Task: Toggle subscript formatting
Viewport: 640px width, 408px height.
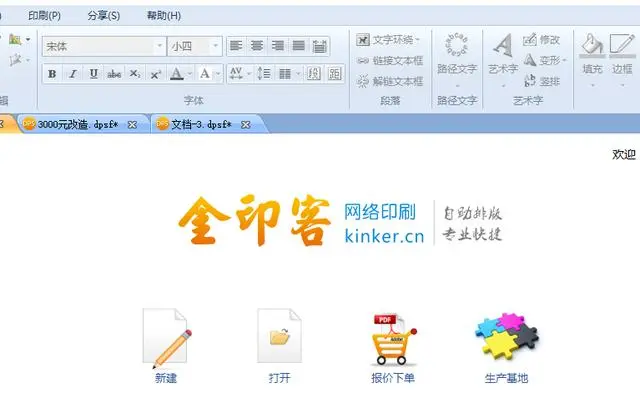Action: point(135,74)
